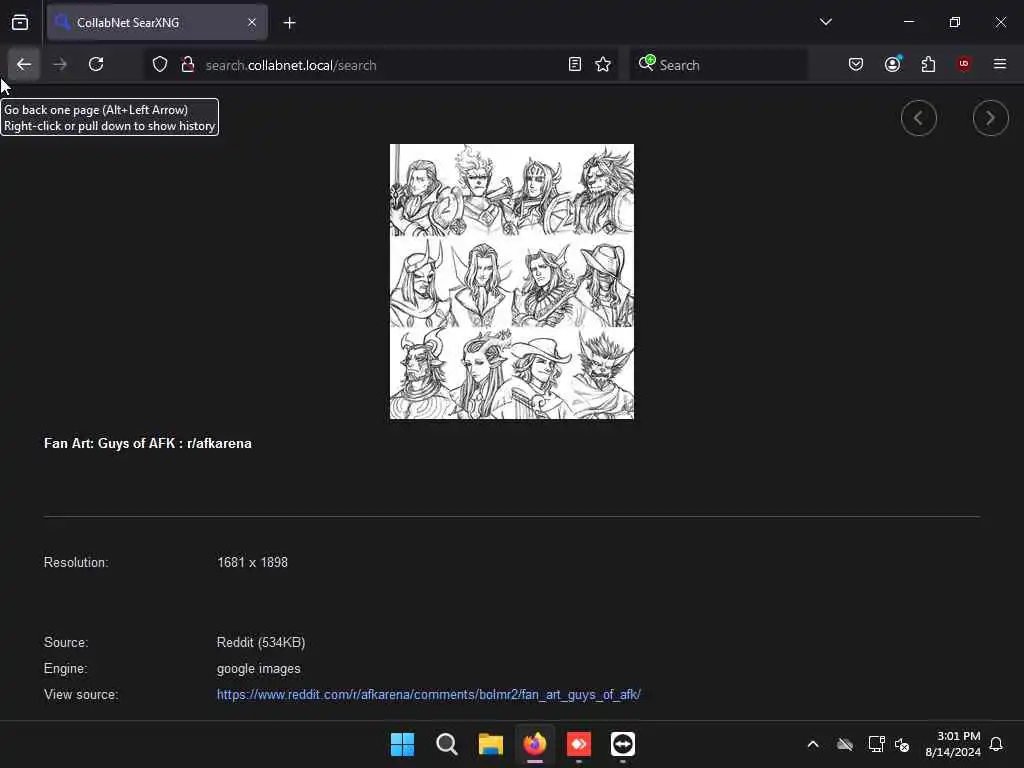The width and height of the screenshot is (1024, 768).
Task: Open the TeamViewer taskbar icon
Action: 623,744
